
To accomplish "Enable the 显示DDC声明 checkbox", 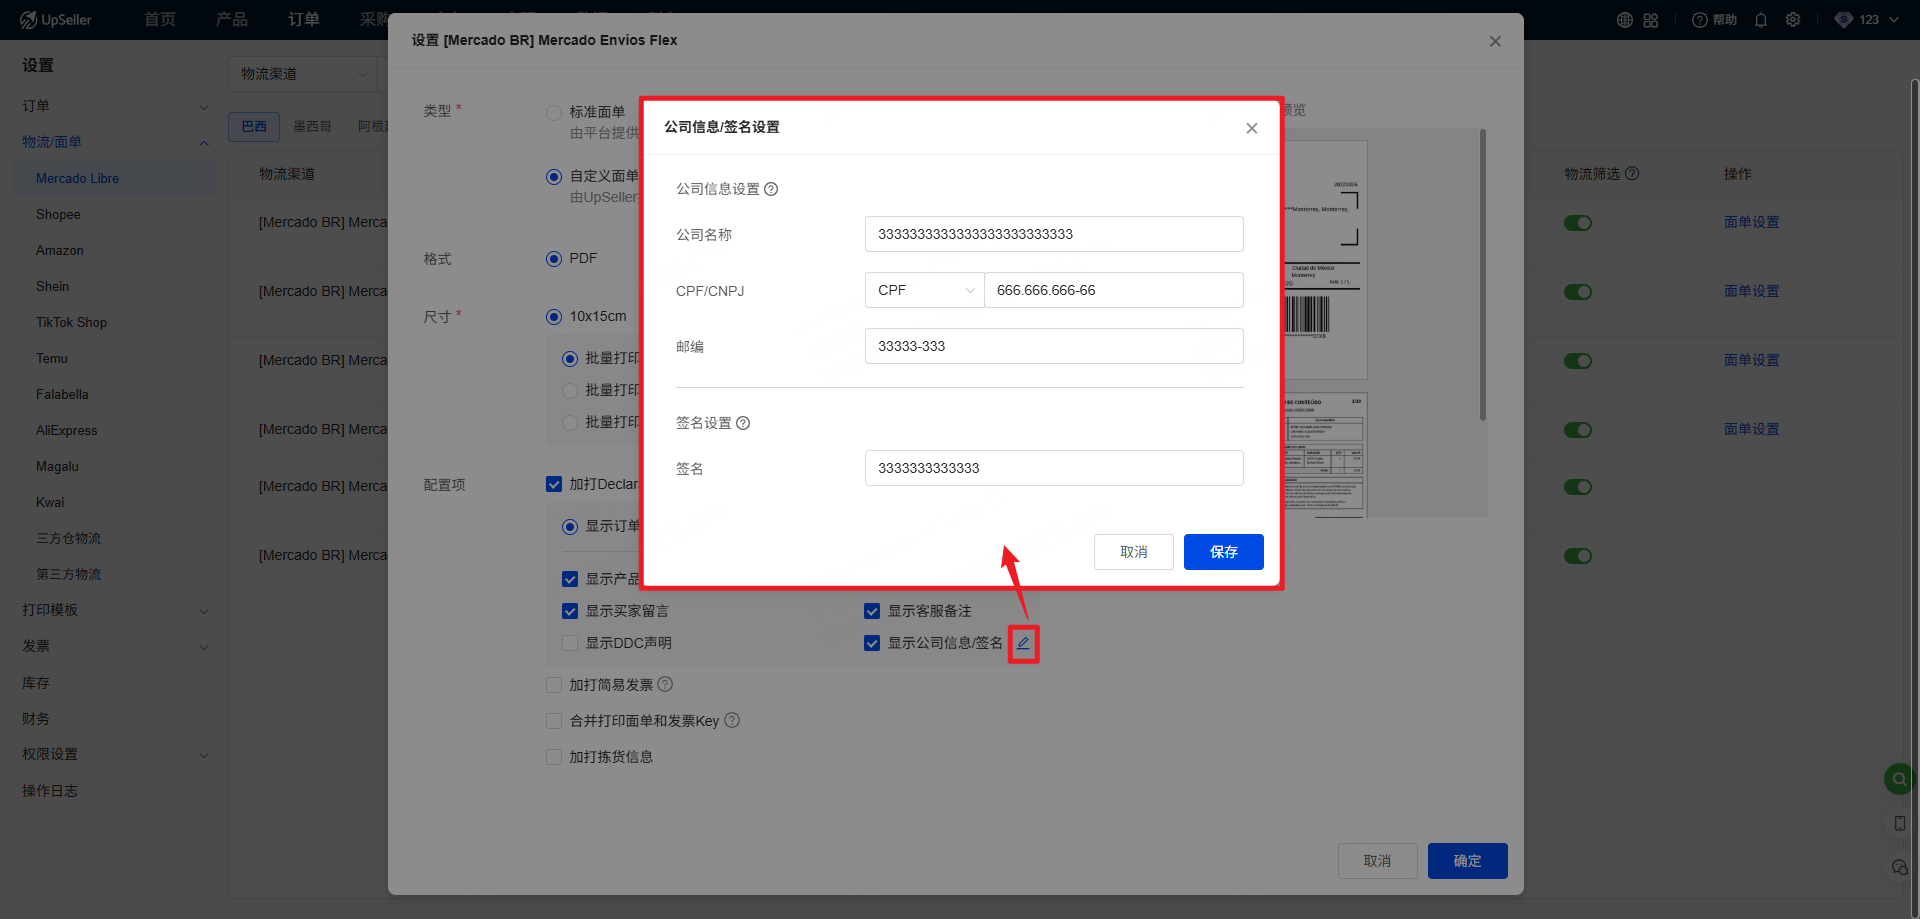I will 570,643.
